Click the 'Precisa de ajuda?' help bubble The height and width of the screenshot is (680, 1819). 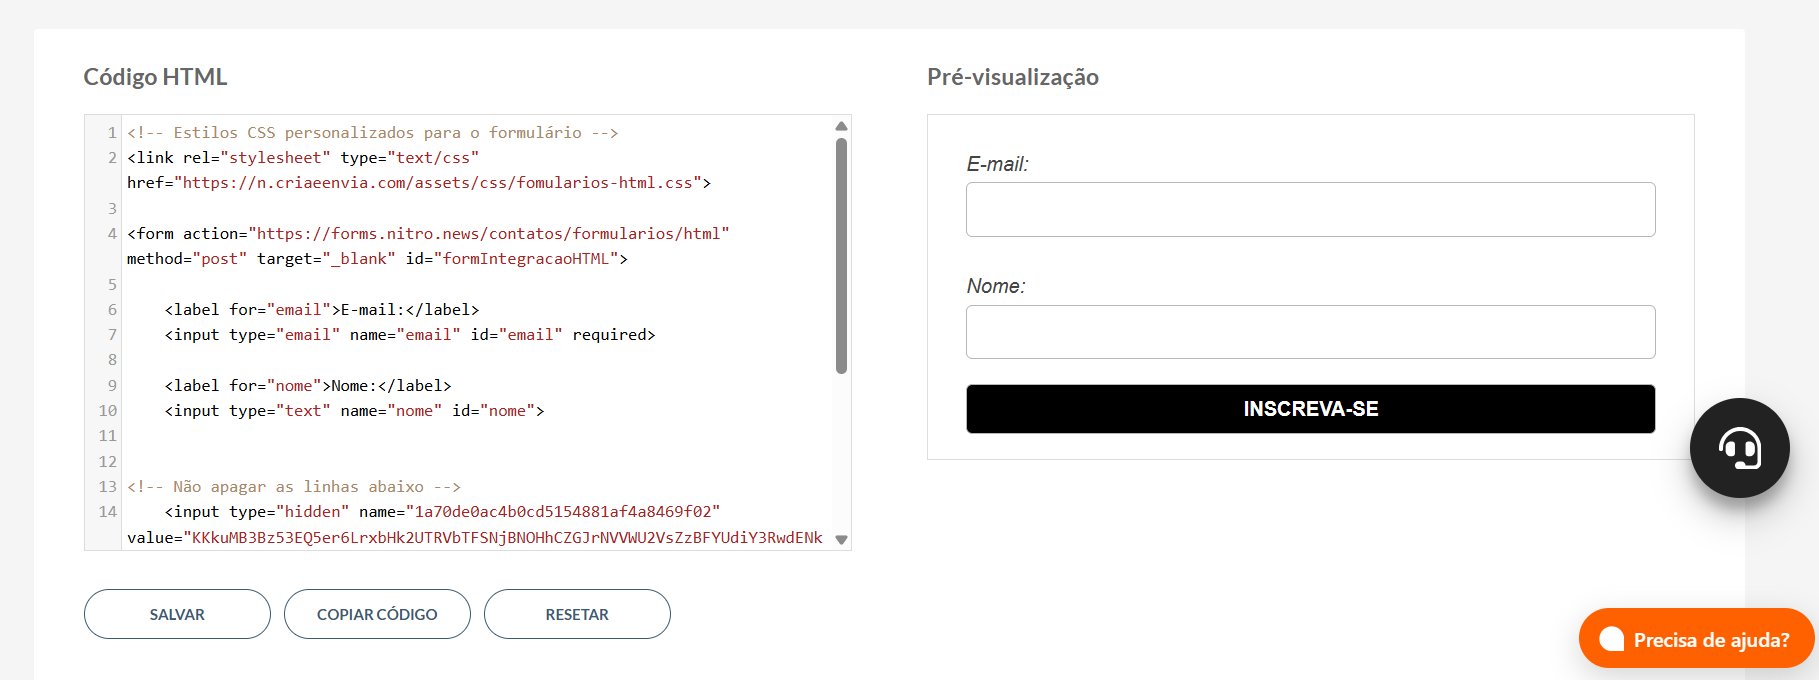click(1696, 639)
